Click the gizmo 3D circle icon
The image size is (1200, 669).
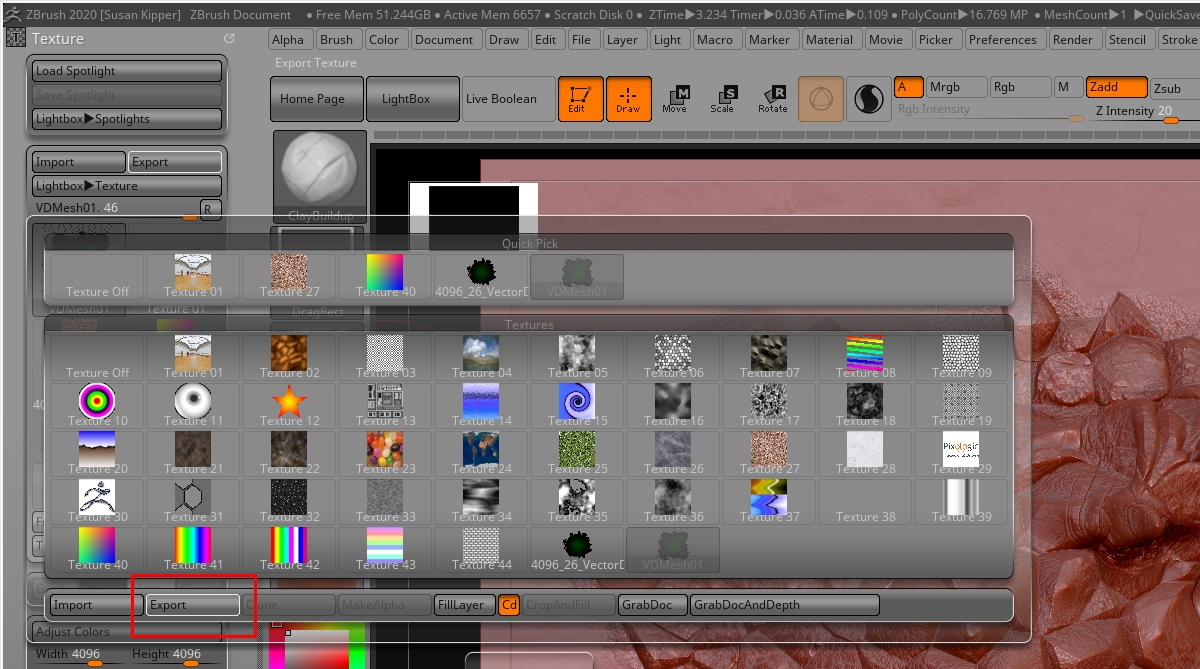click(x=820, y=99)
